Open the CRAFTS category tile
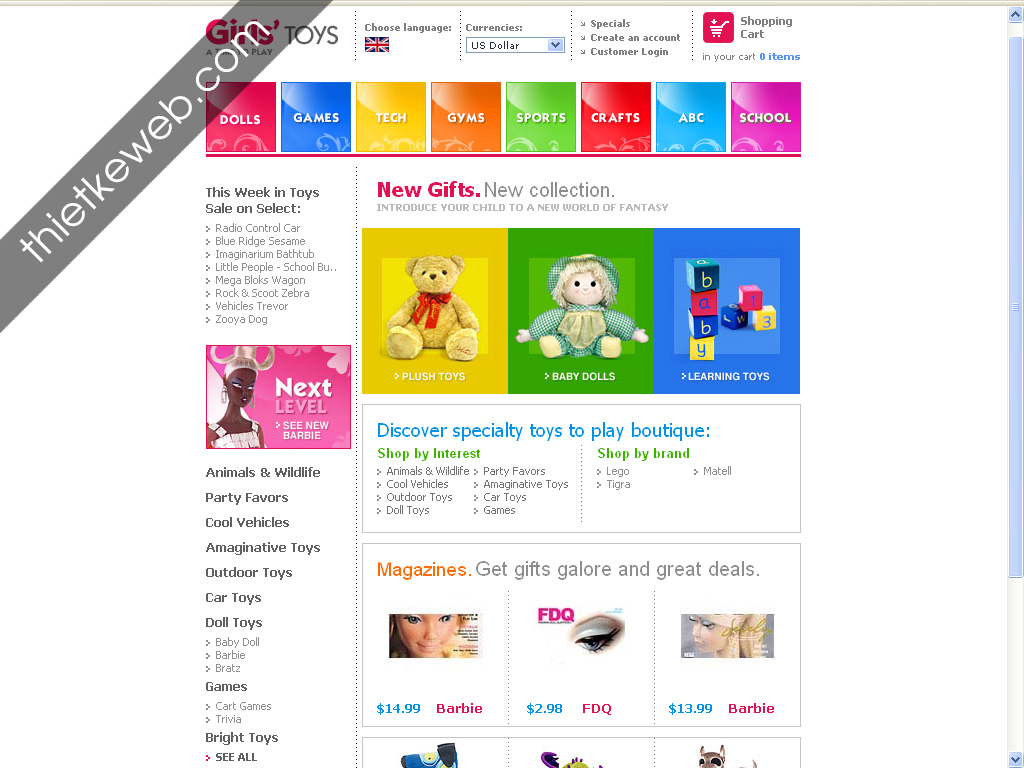Screen dimensions: 1024x768 pos(616,117)
